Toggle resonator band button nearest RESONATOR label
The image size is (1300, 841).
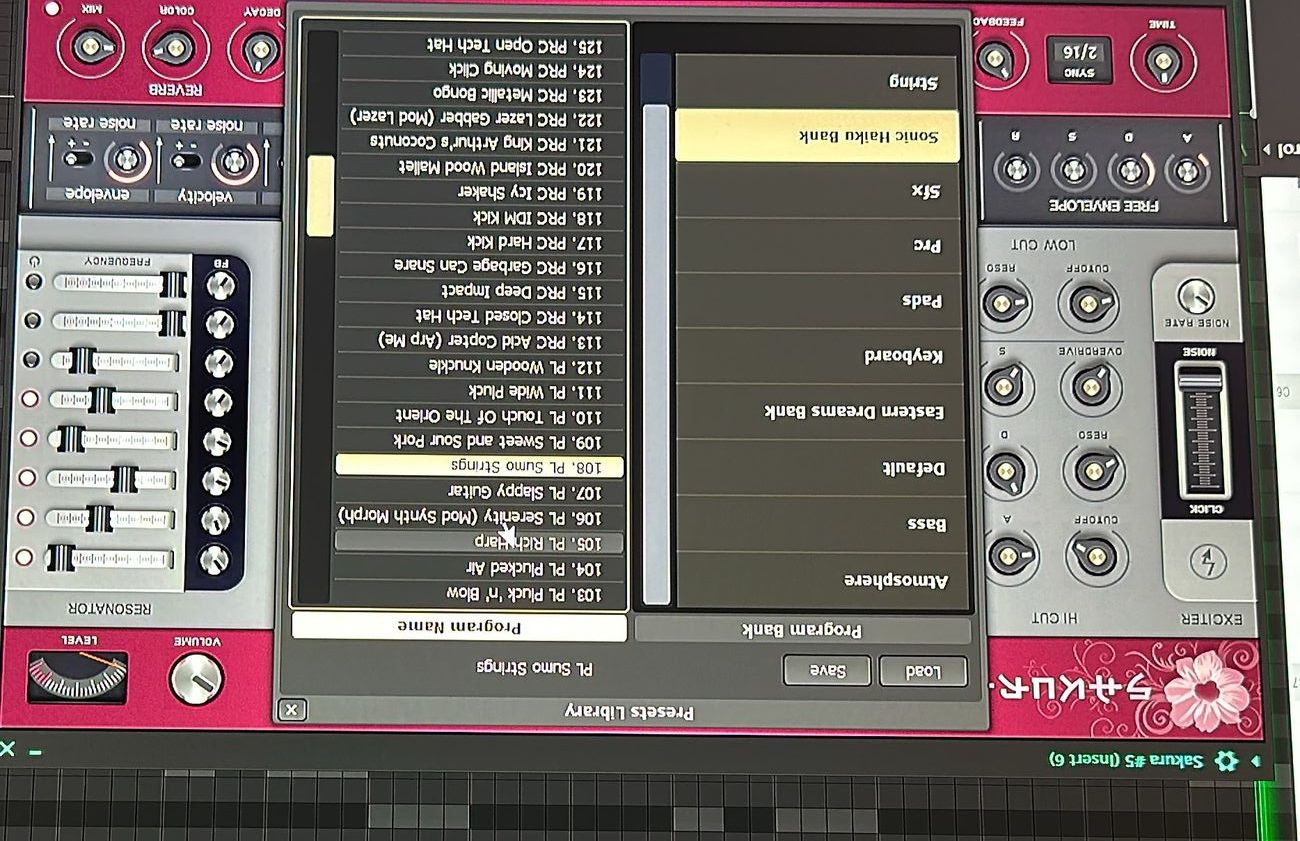[24, 557]
